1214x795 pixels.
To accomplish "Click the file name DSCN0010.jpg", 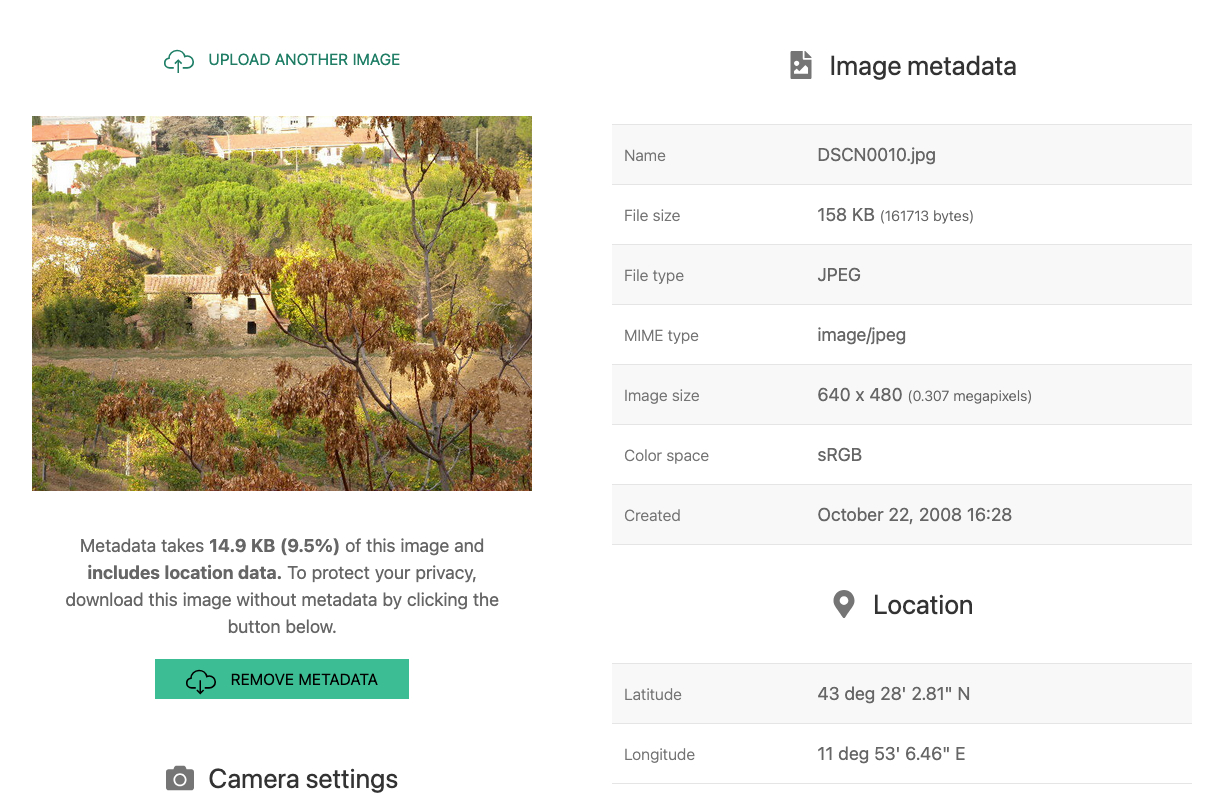I will (876, 155).
